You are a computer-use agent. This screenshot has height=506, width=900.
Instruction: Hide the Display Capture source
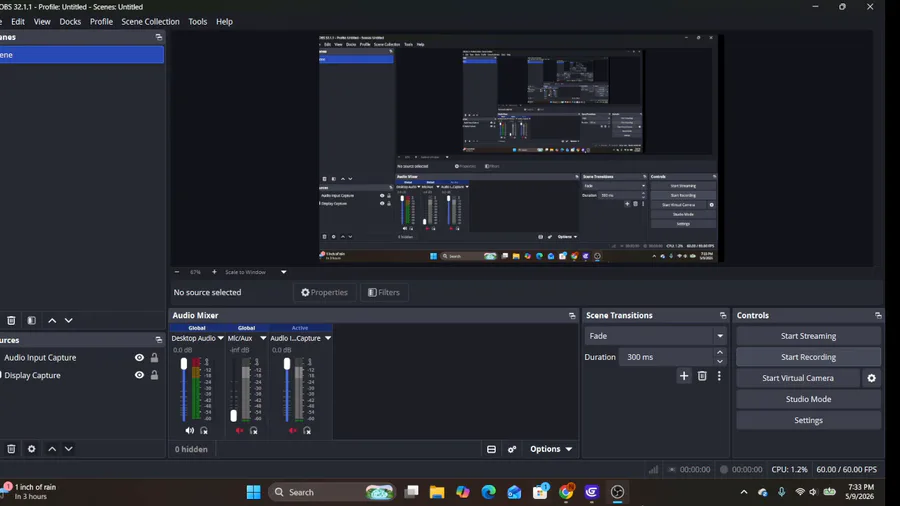tap(139, 375)
